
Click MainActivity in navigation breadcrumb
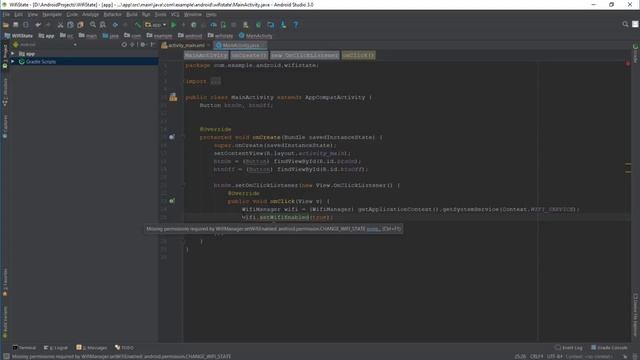(256, 36)
